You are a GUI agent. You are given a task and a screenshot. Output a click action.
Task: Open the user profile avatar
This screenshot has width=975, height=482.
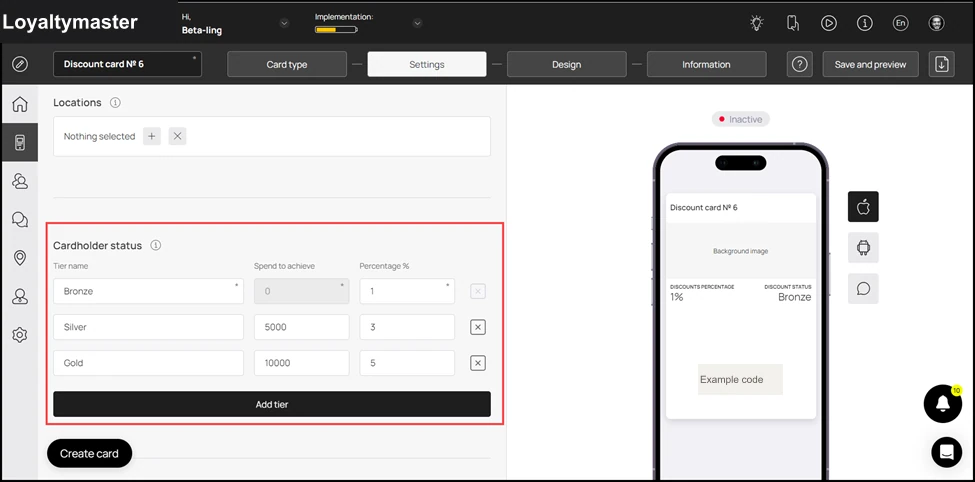tap(936, 23)
